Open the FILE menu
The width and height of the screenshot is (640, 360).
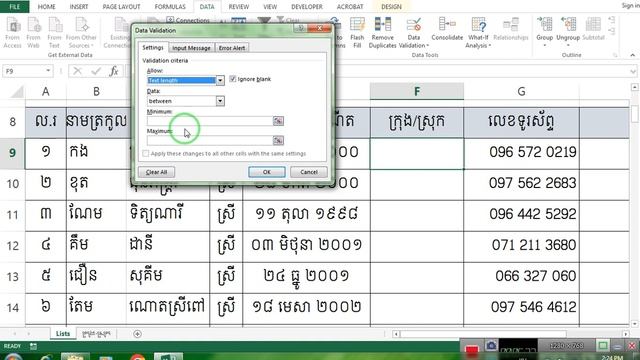click(x=15, y=7)
